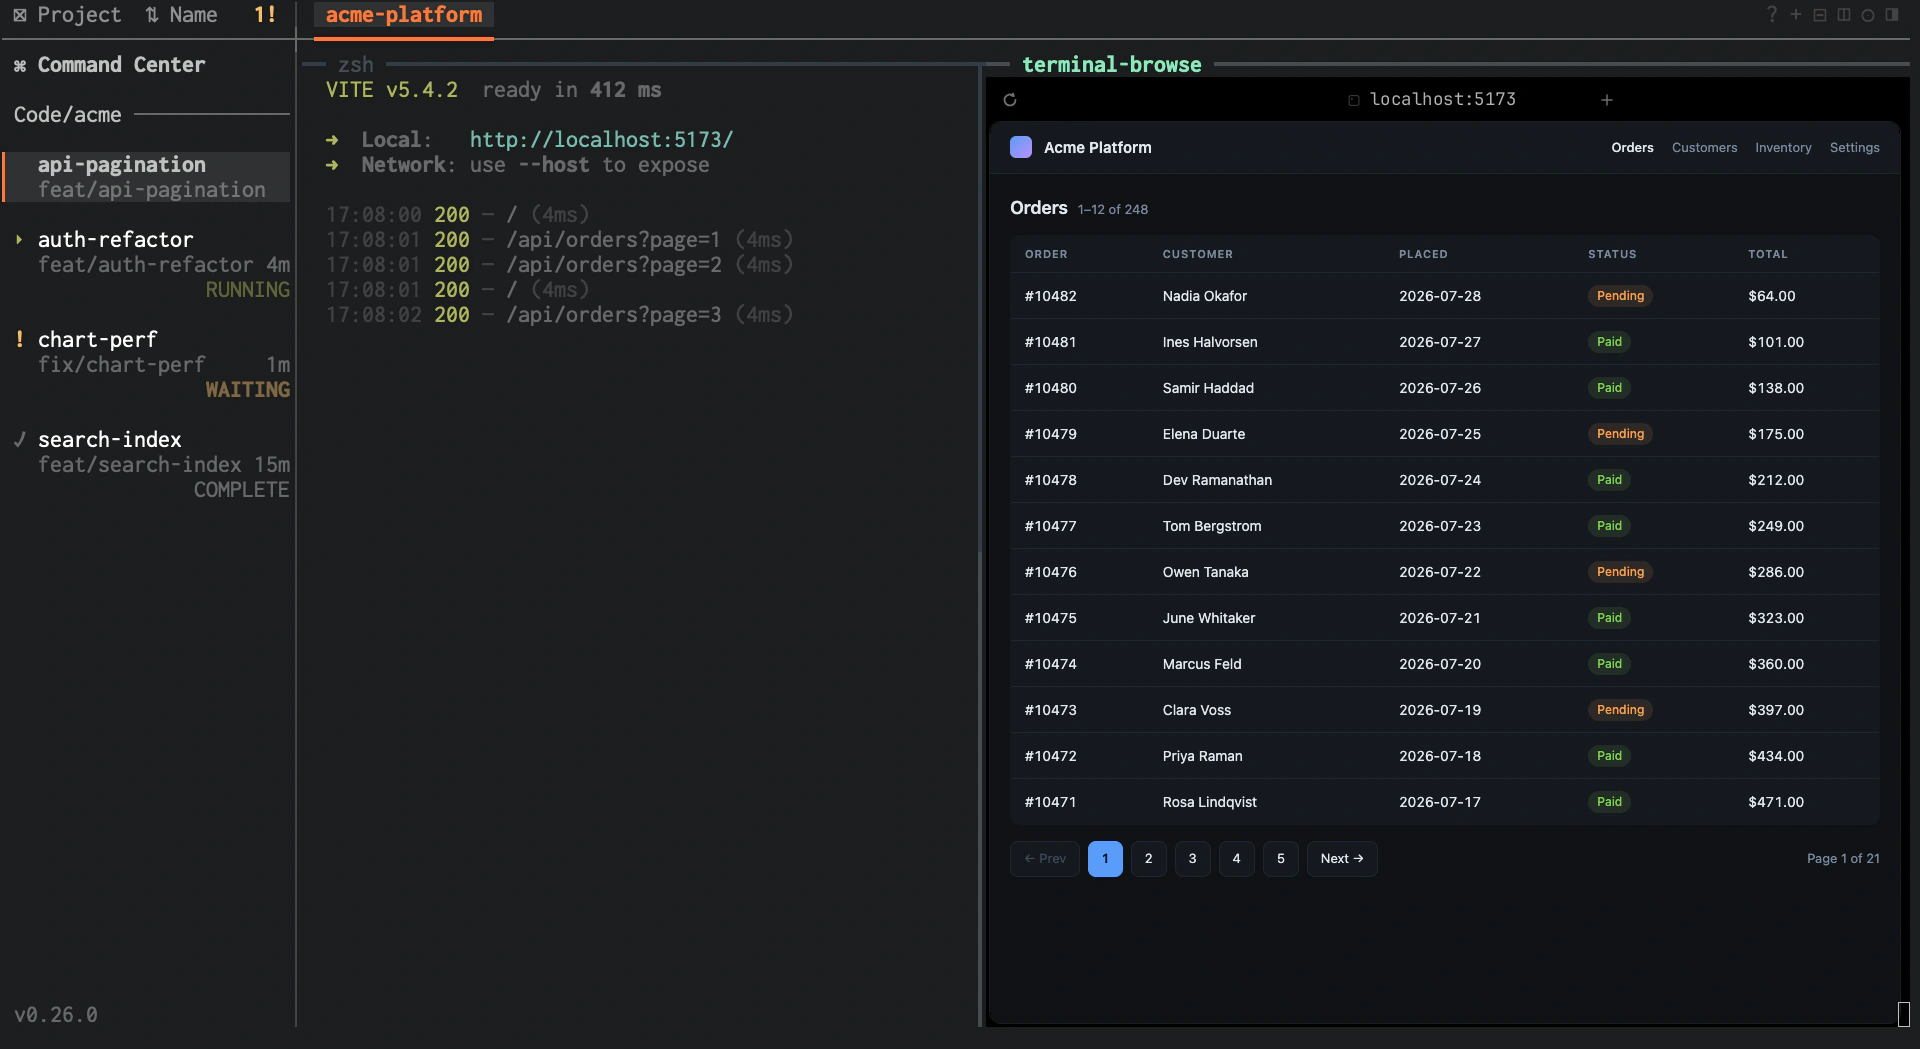The width and height of the screenshot is (1920, 1049).
Task: Click the plus icon in top toolbar
Action: tap(1796, 15)
